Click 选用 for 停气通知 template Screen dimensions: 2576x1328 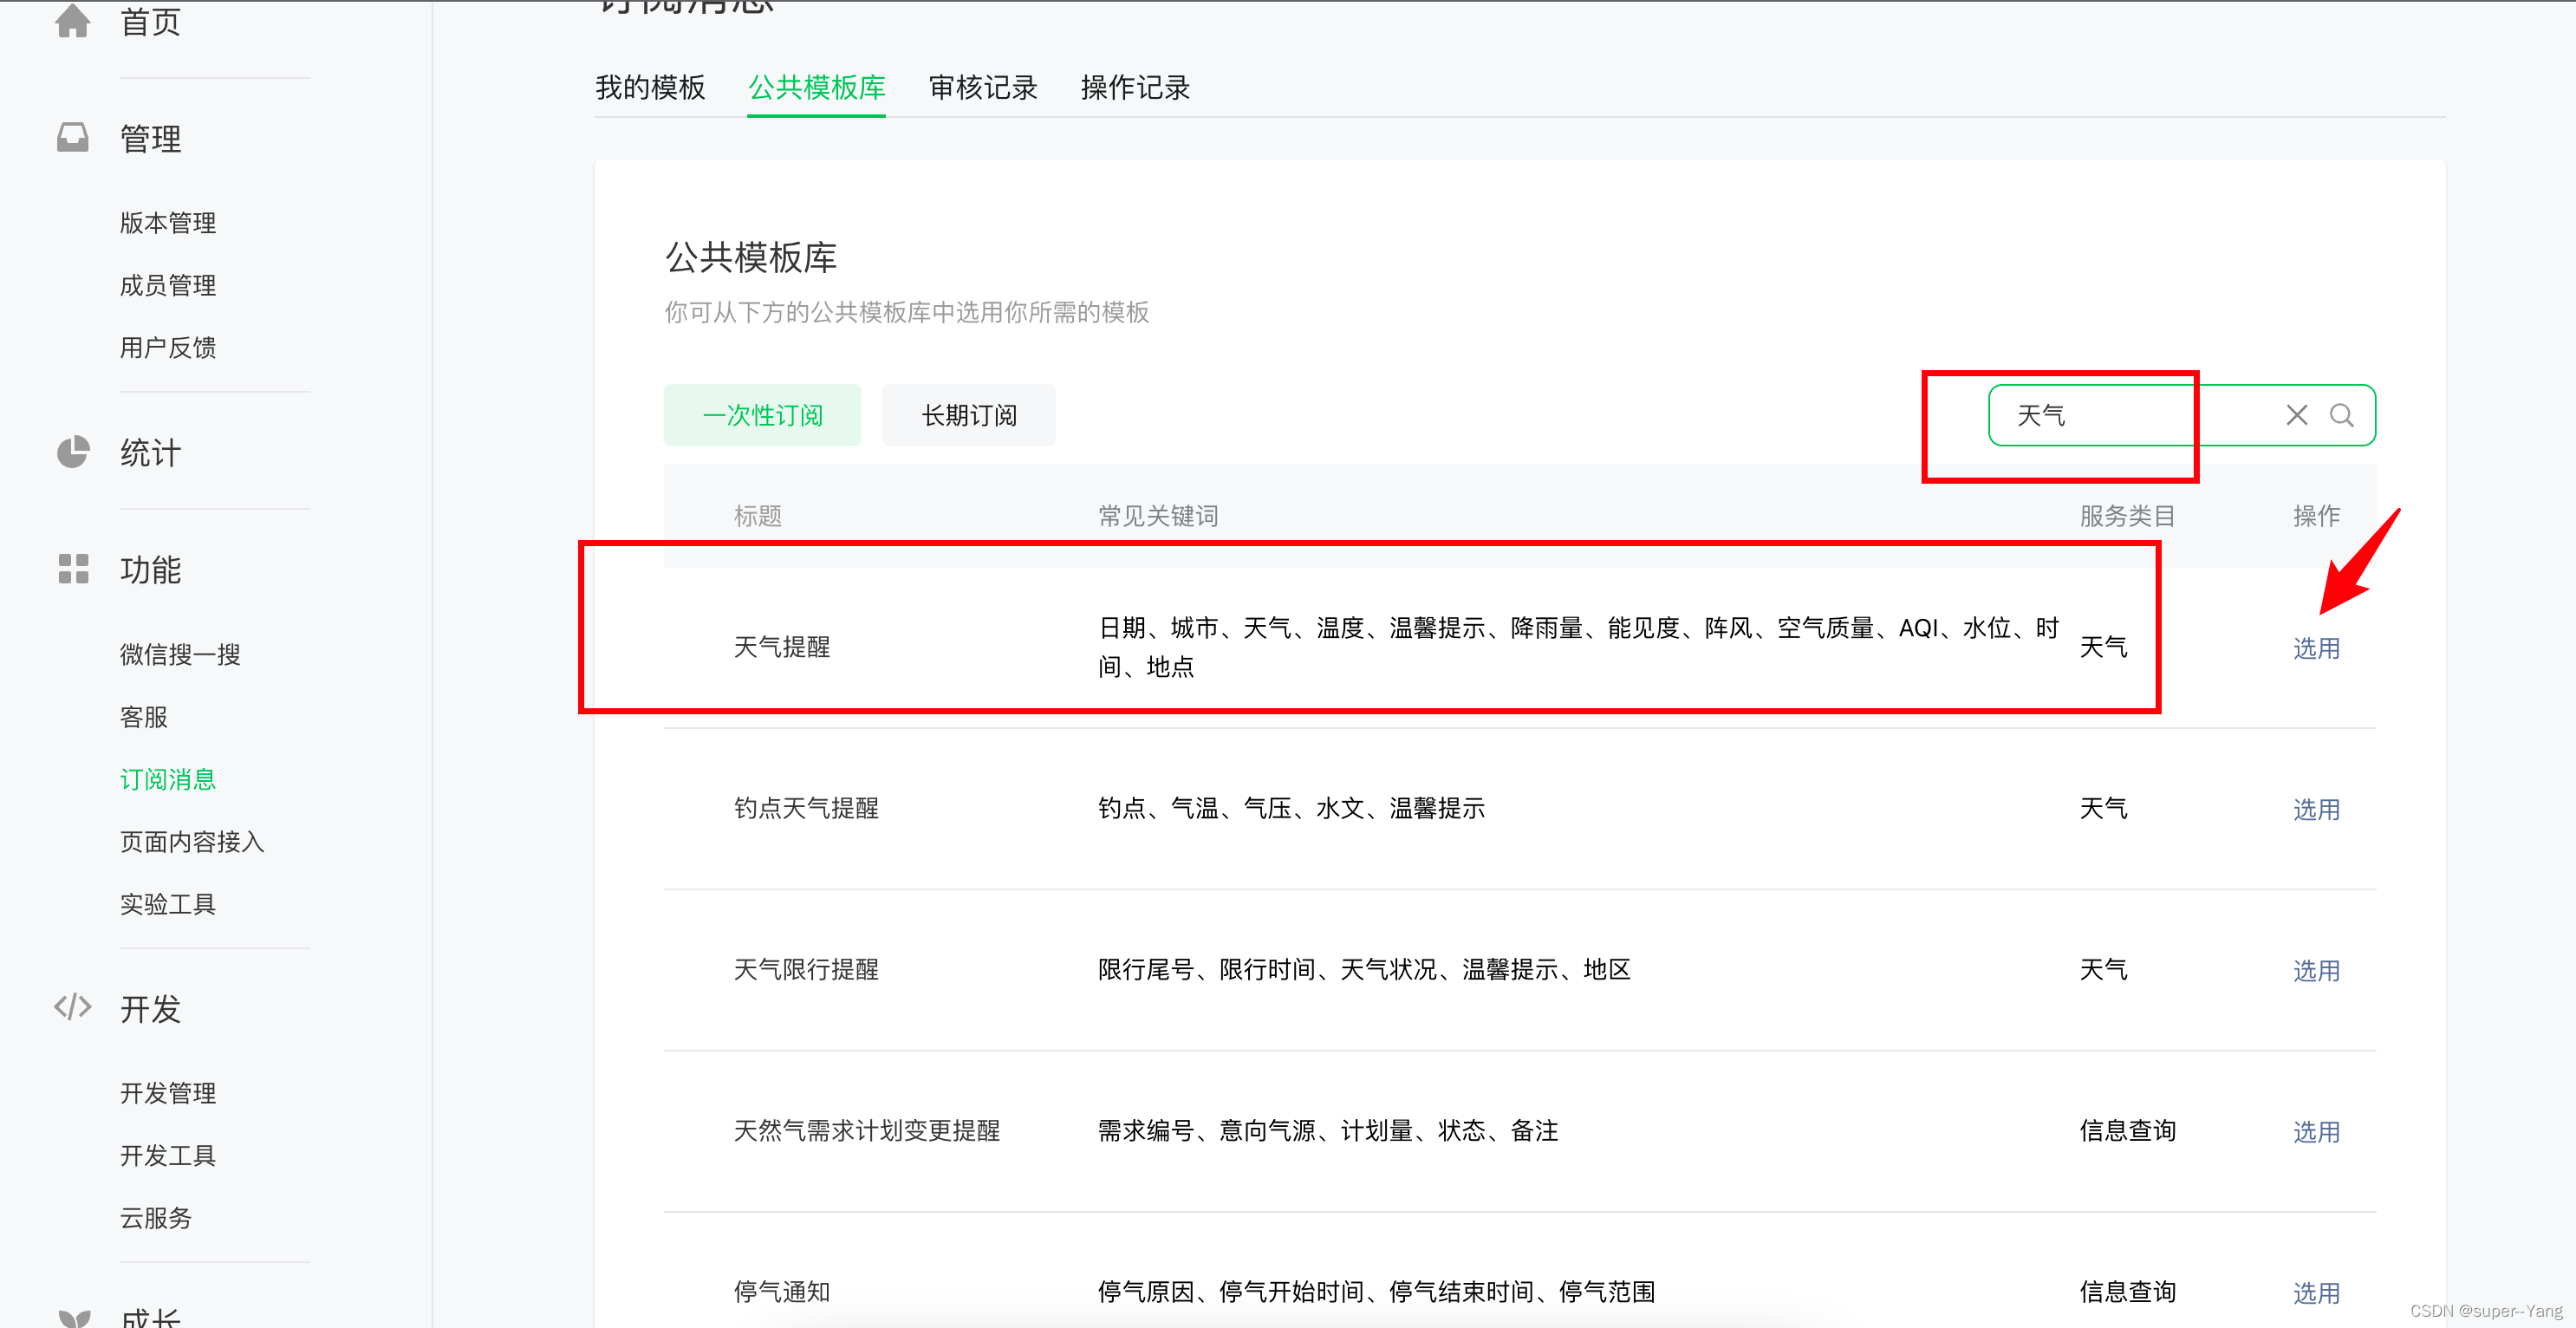click(2316, 1292)
